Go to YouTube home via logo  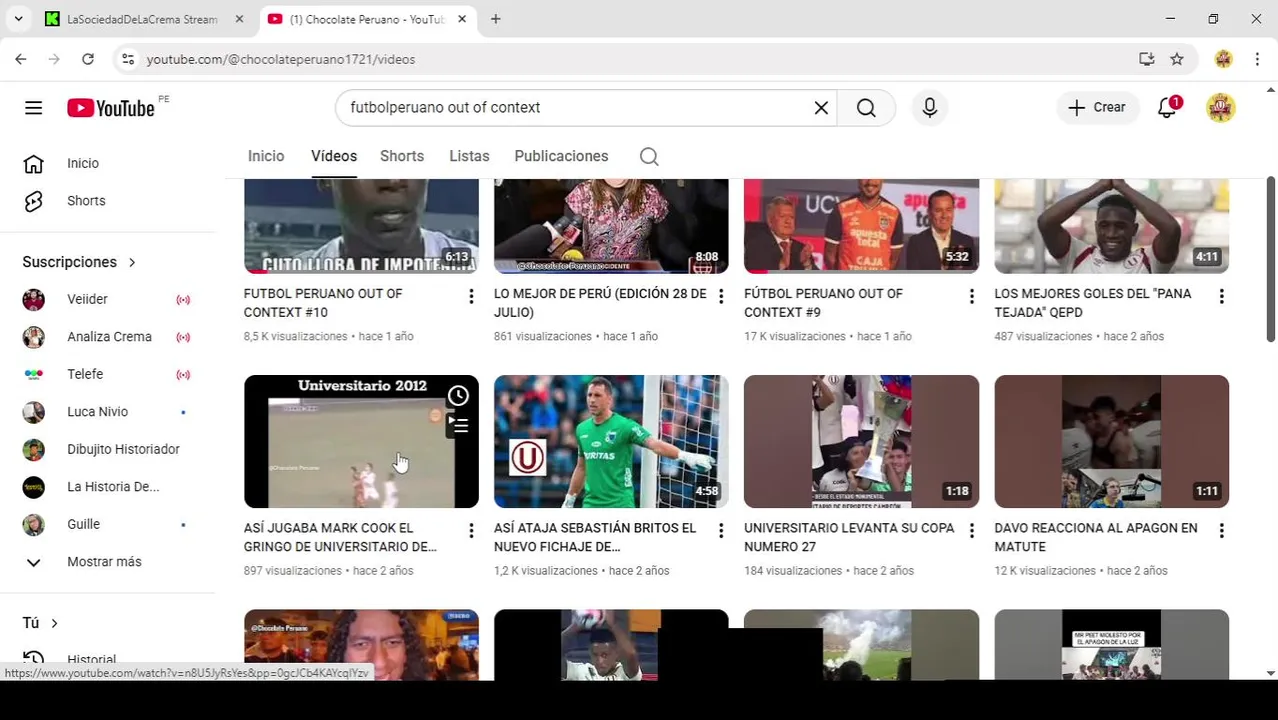pos(111,107)
